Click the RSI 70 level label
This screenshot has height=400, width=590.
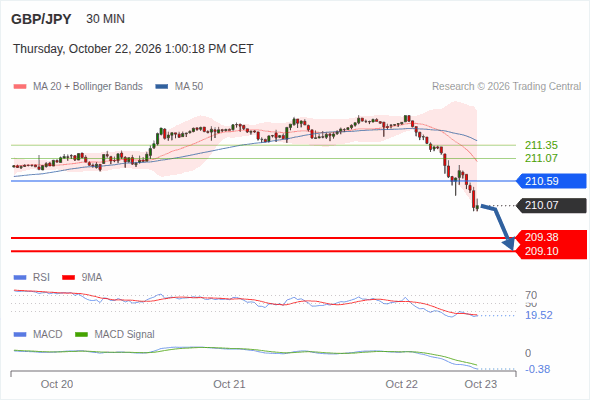pos(531,295)
